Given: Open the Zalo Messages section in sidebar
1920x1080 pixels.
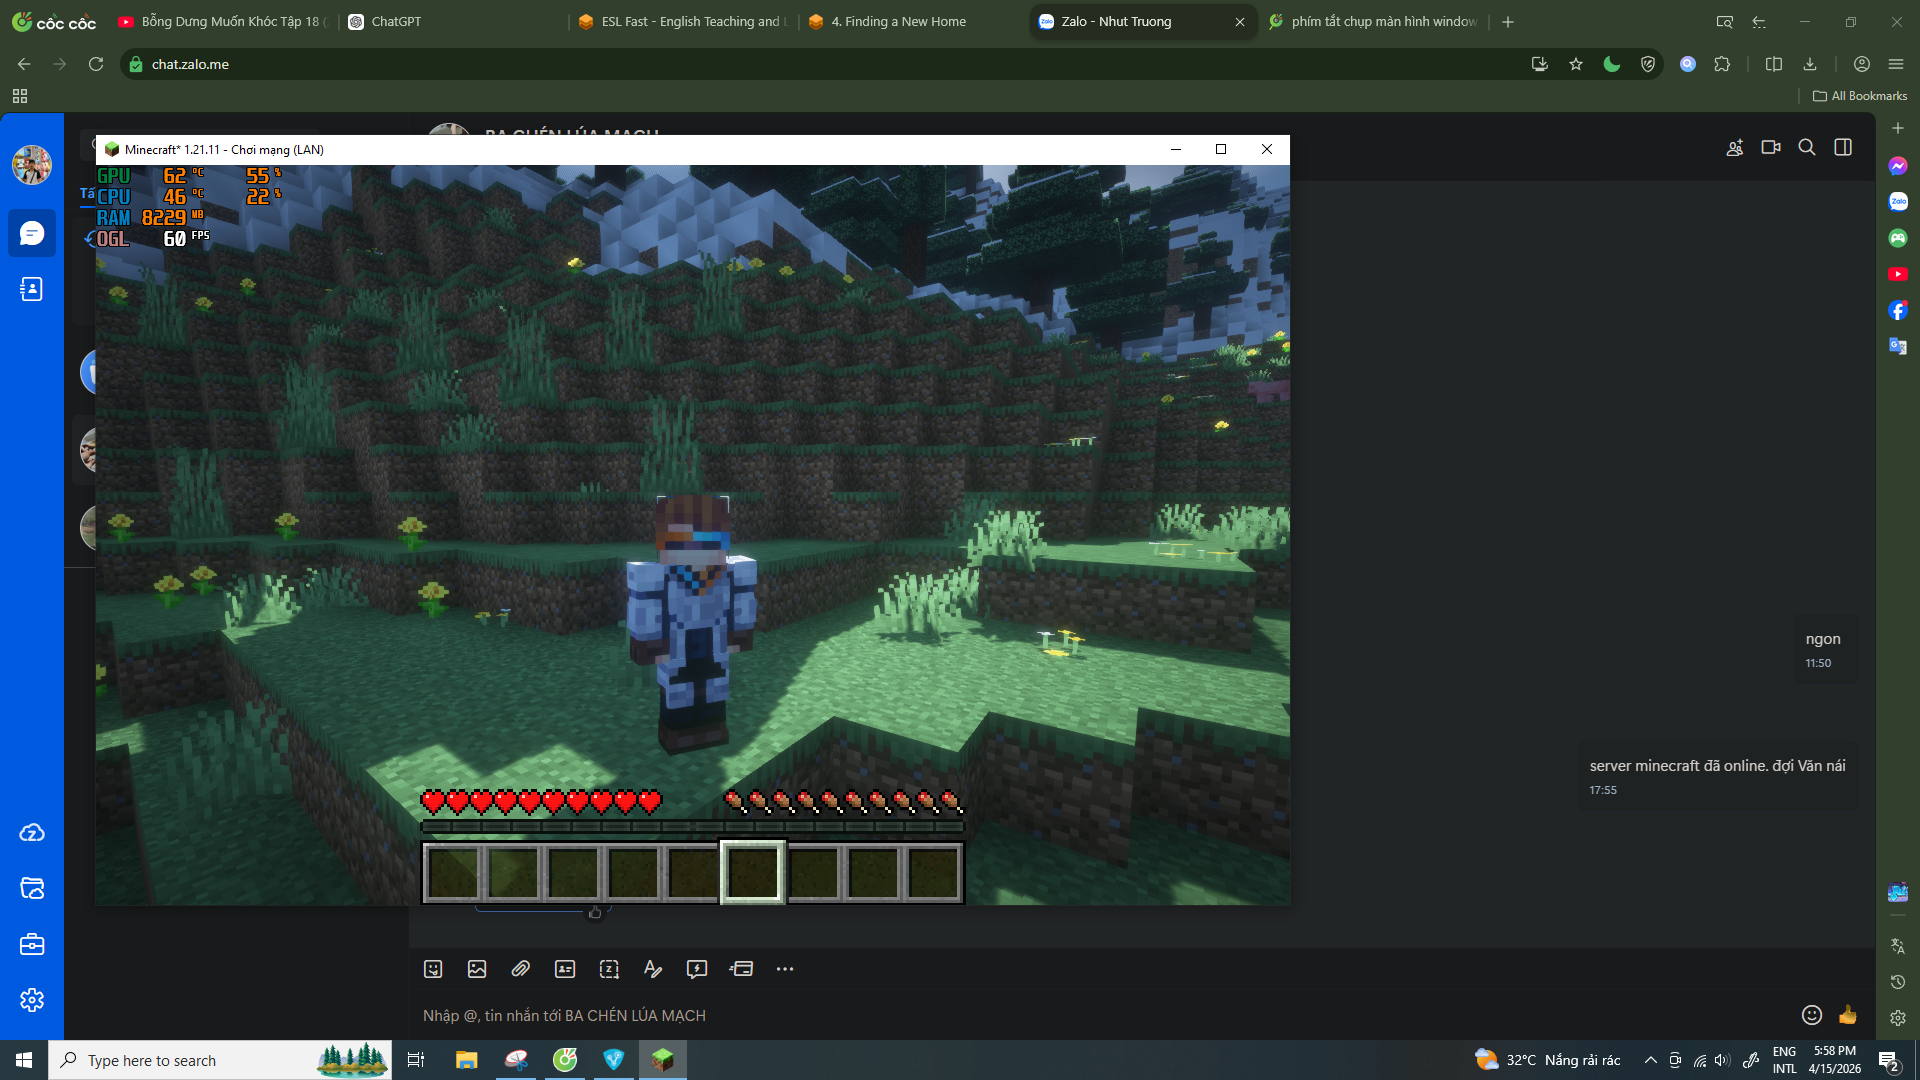Looking at the screenshot, I should point(32,233).
